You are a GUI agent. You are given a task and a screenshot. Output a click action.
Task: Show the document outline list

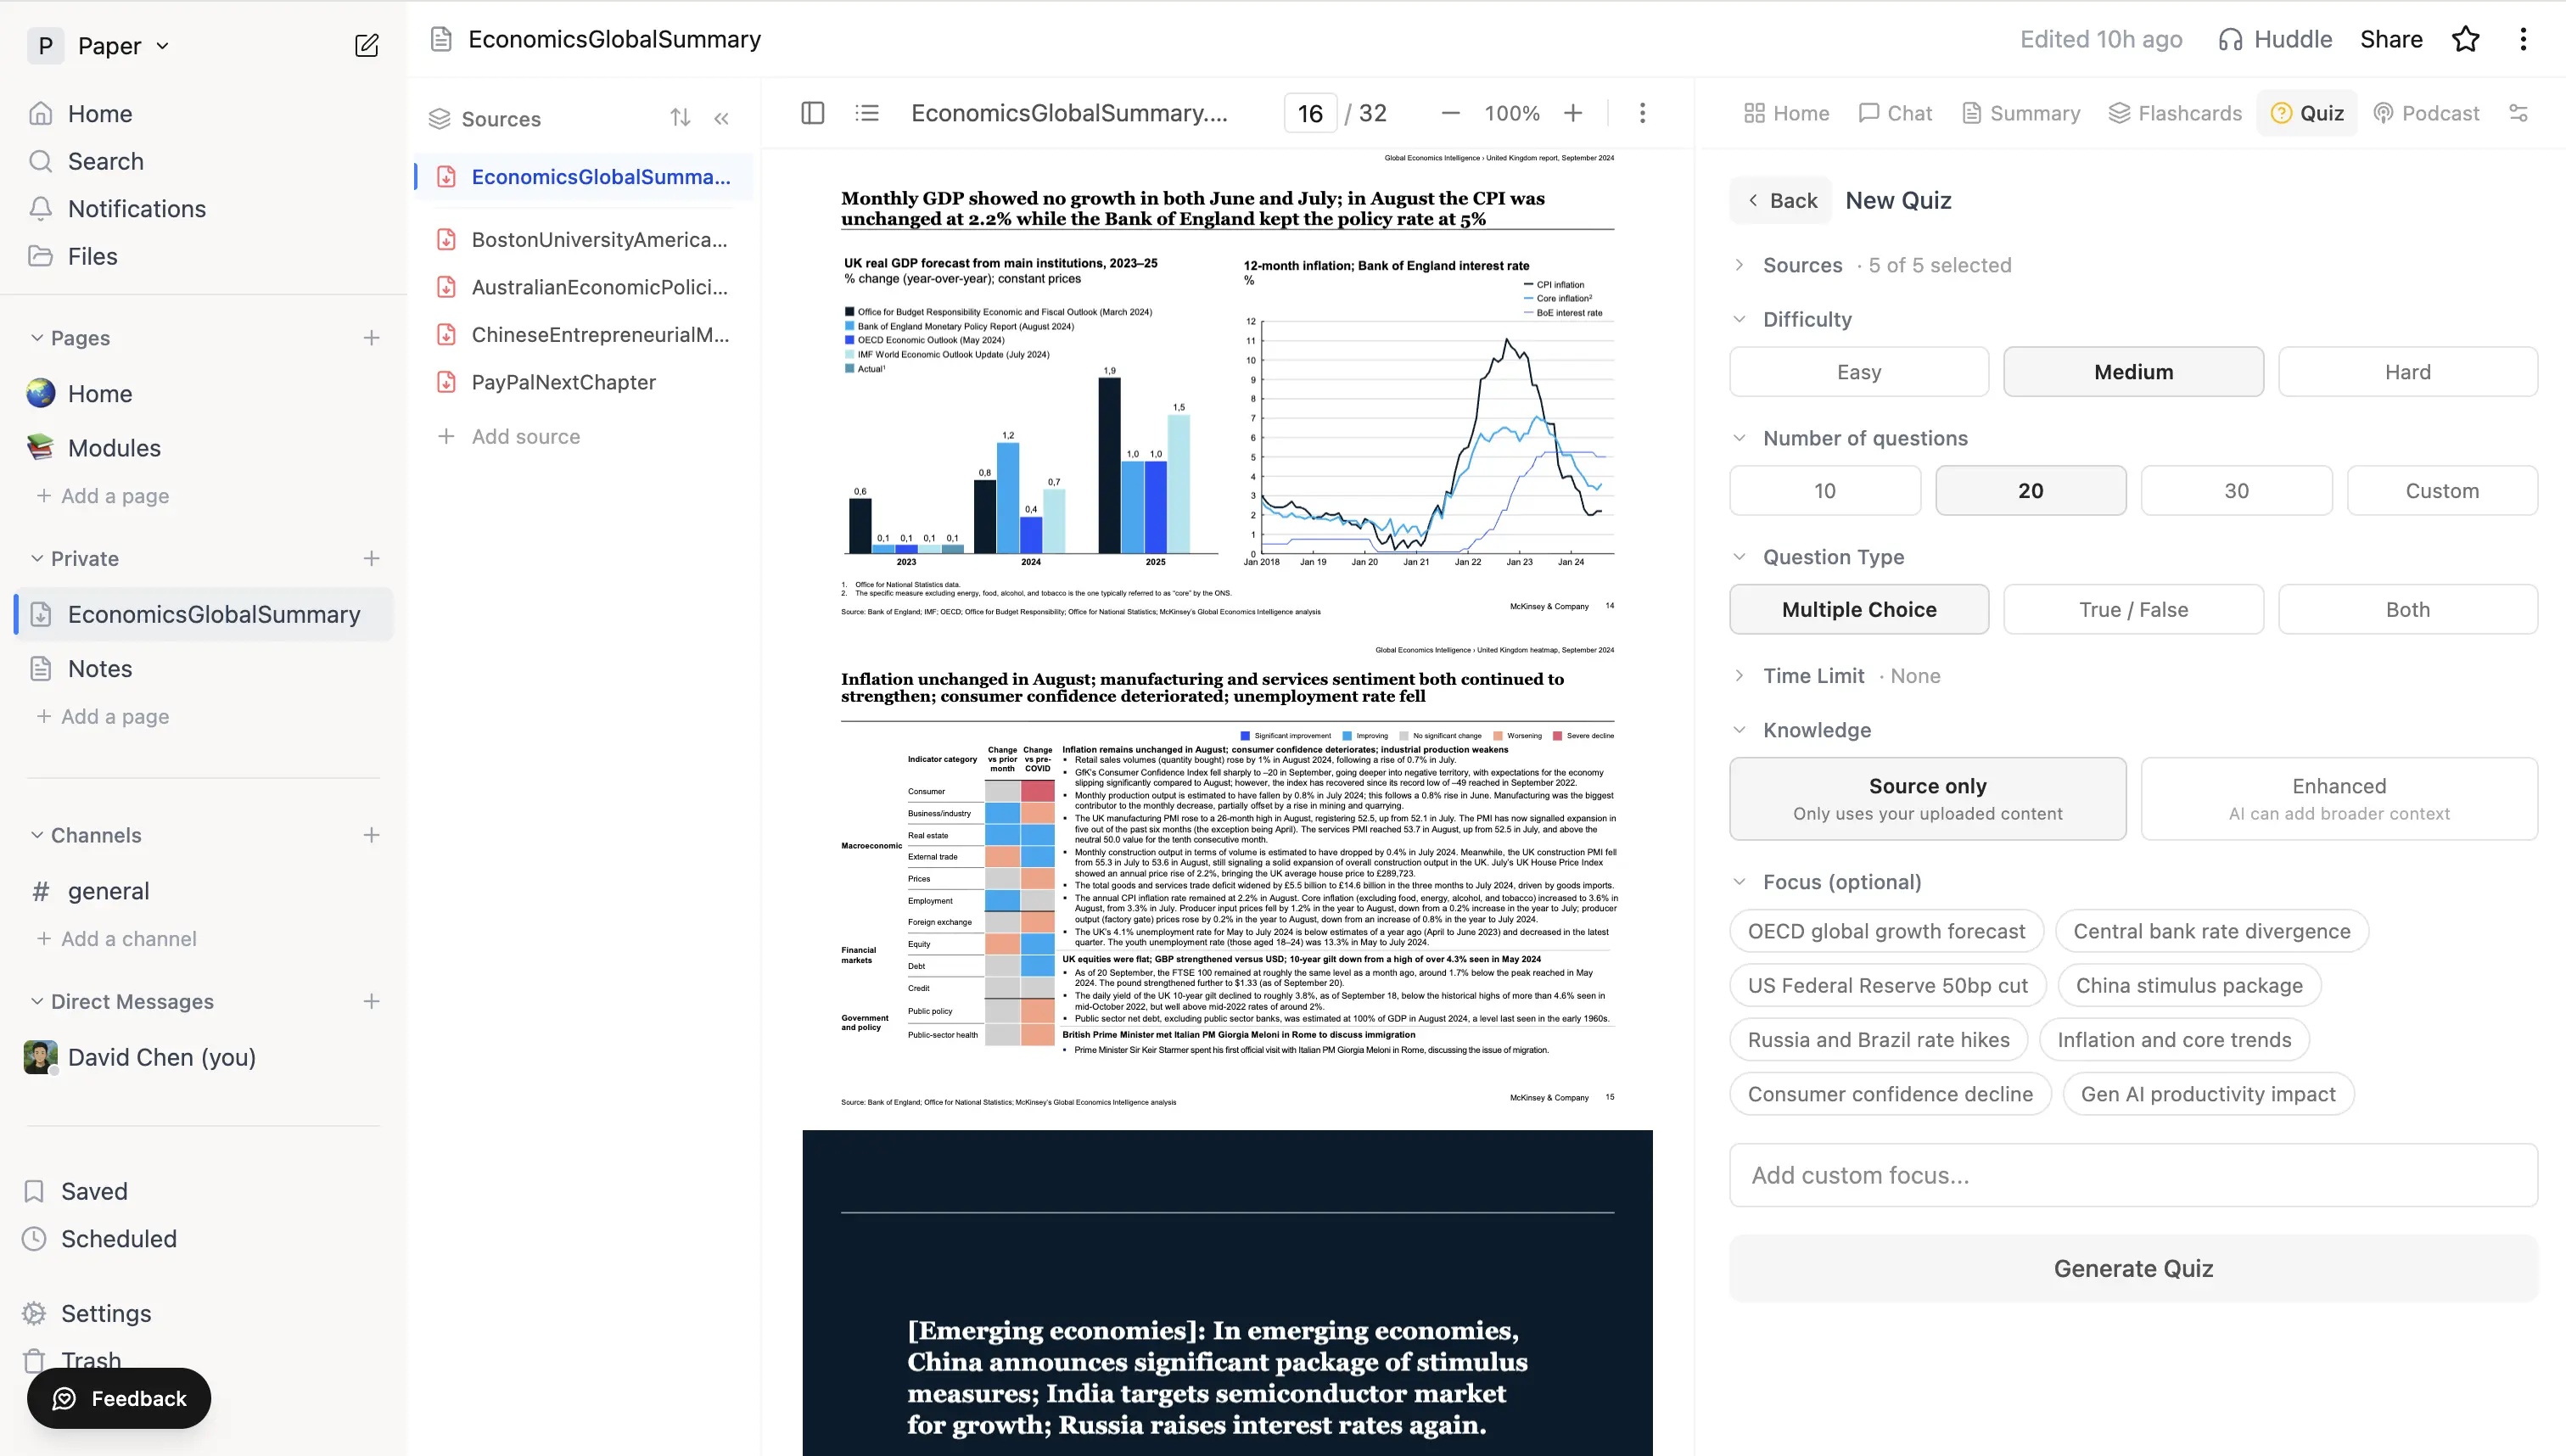click(867, 113)
